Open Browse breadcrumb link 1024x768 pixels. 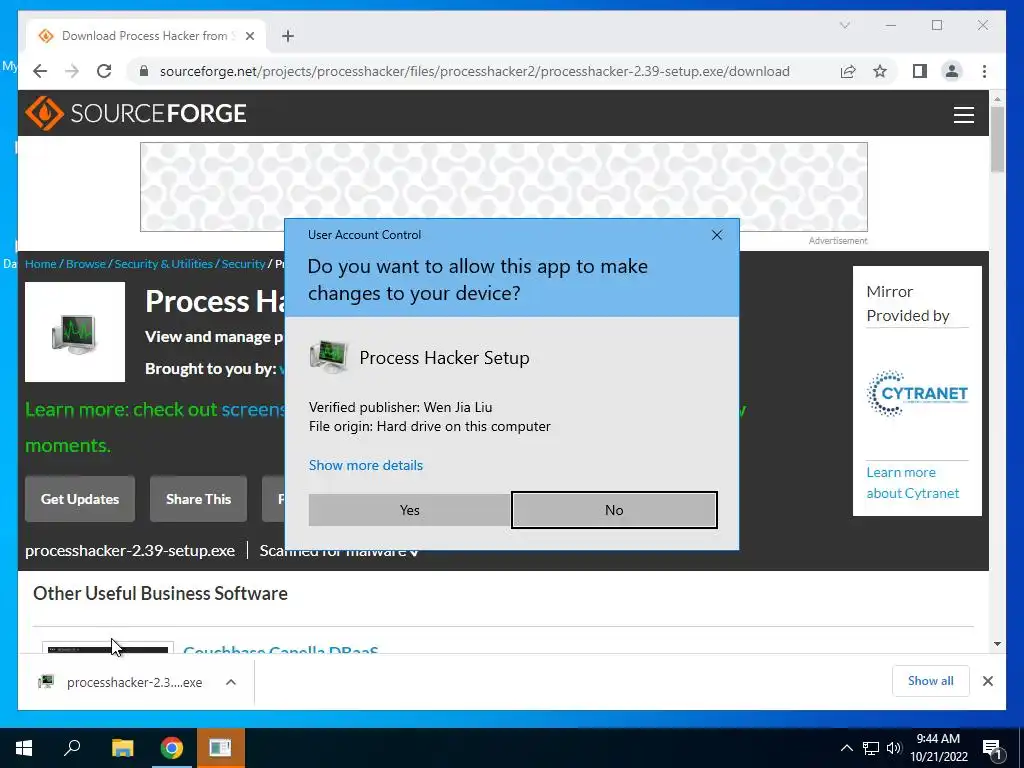(86, 264)
